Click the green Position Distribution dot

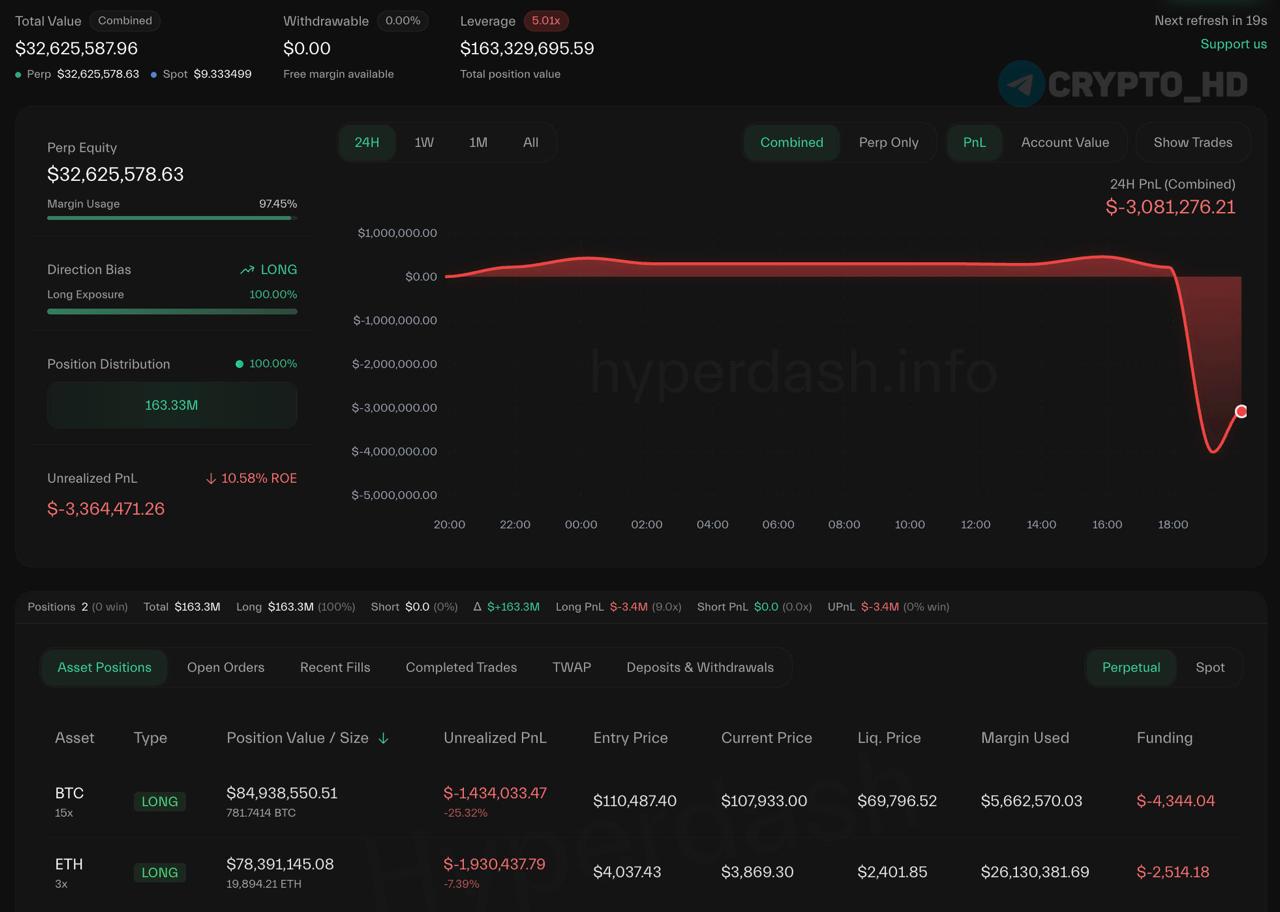(239, 364)
